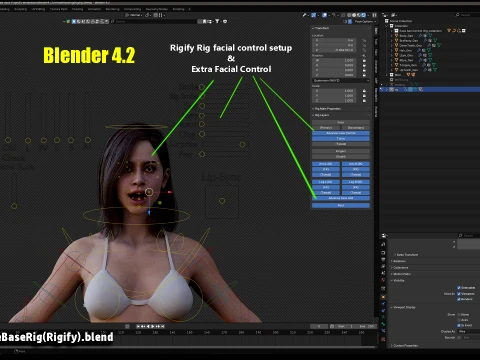
Task: Switch to the Texture Paint workspace tab
Action: pyautogui.click(x=59, y=9)
